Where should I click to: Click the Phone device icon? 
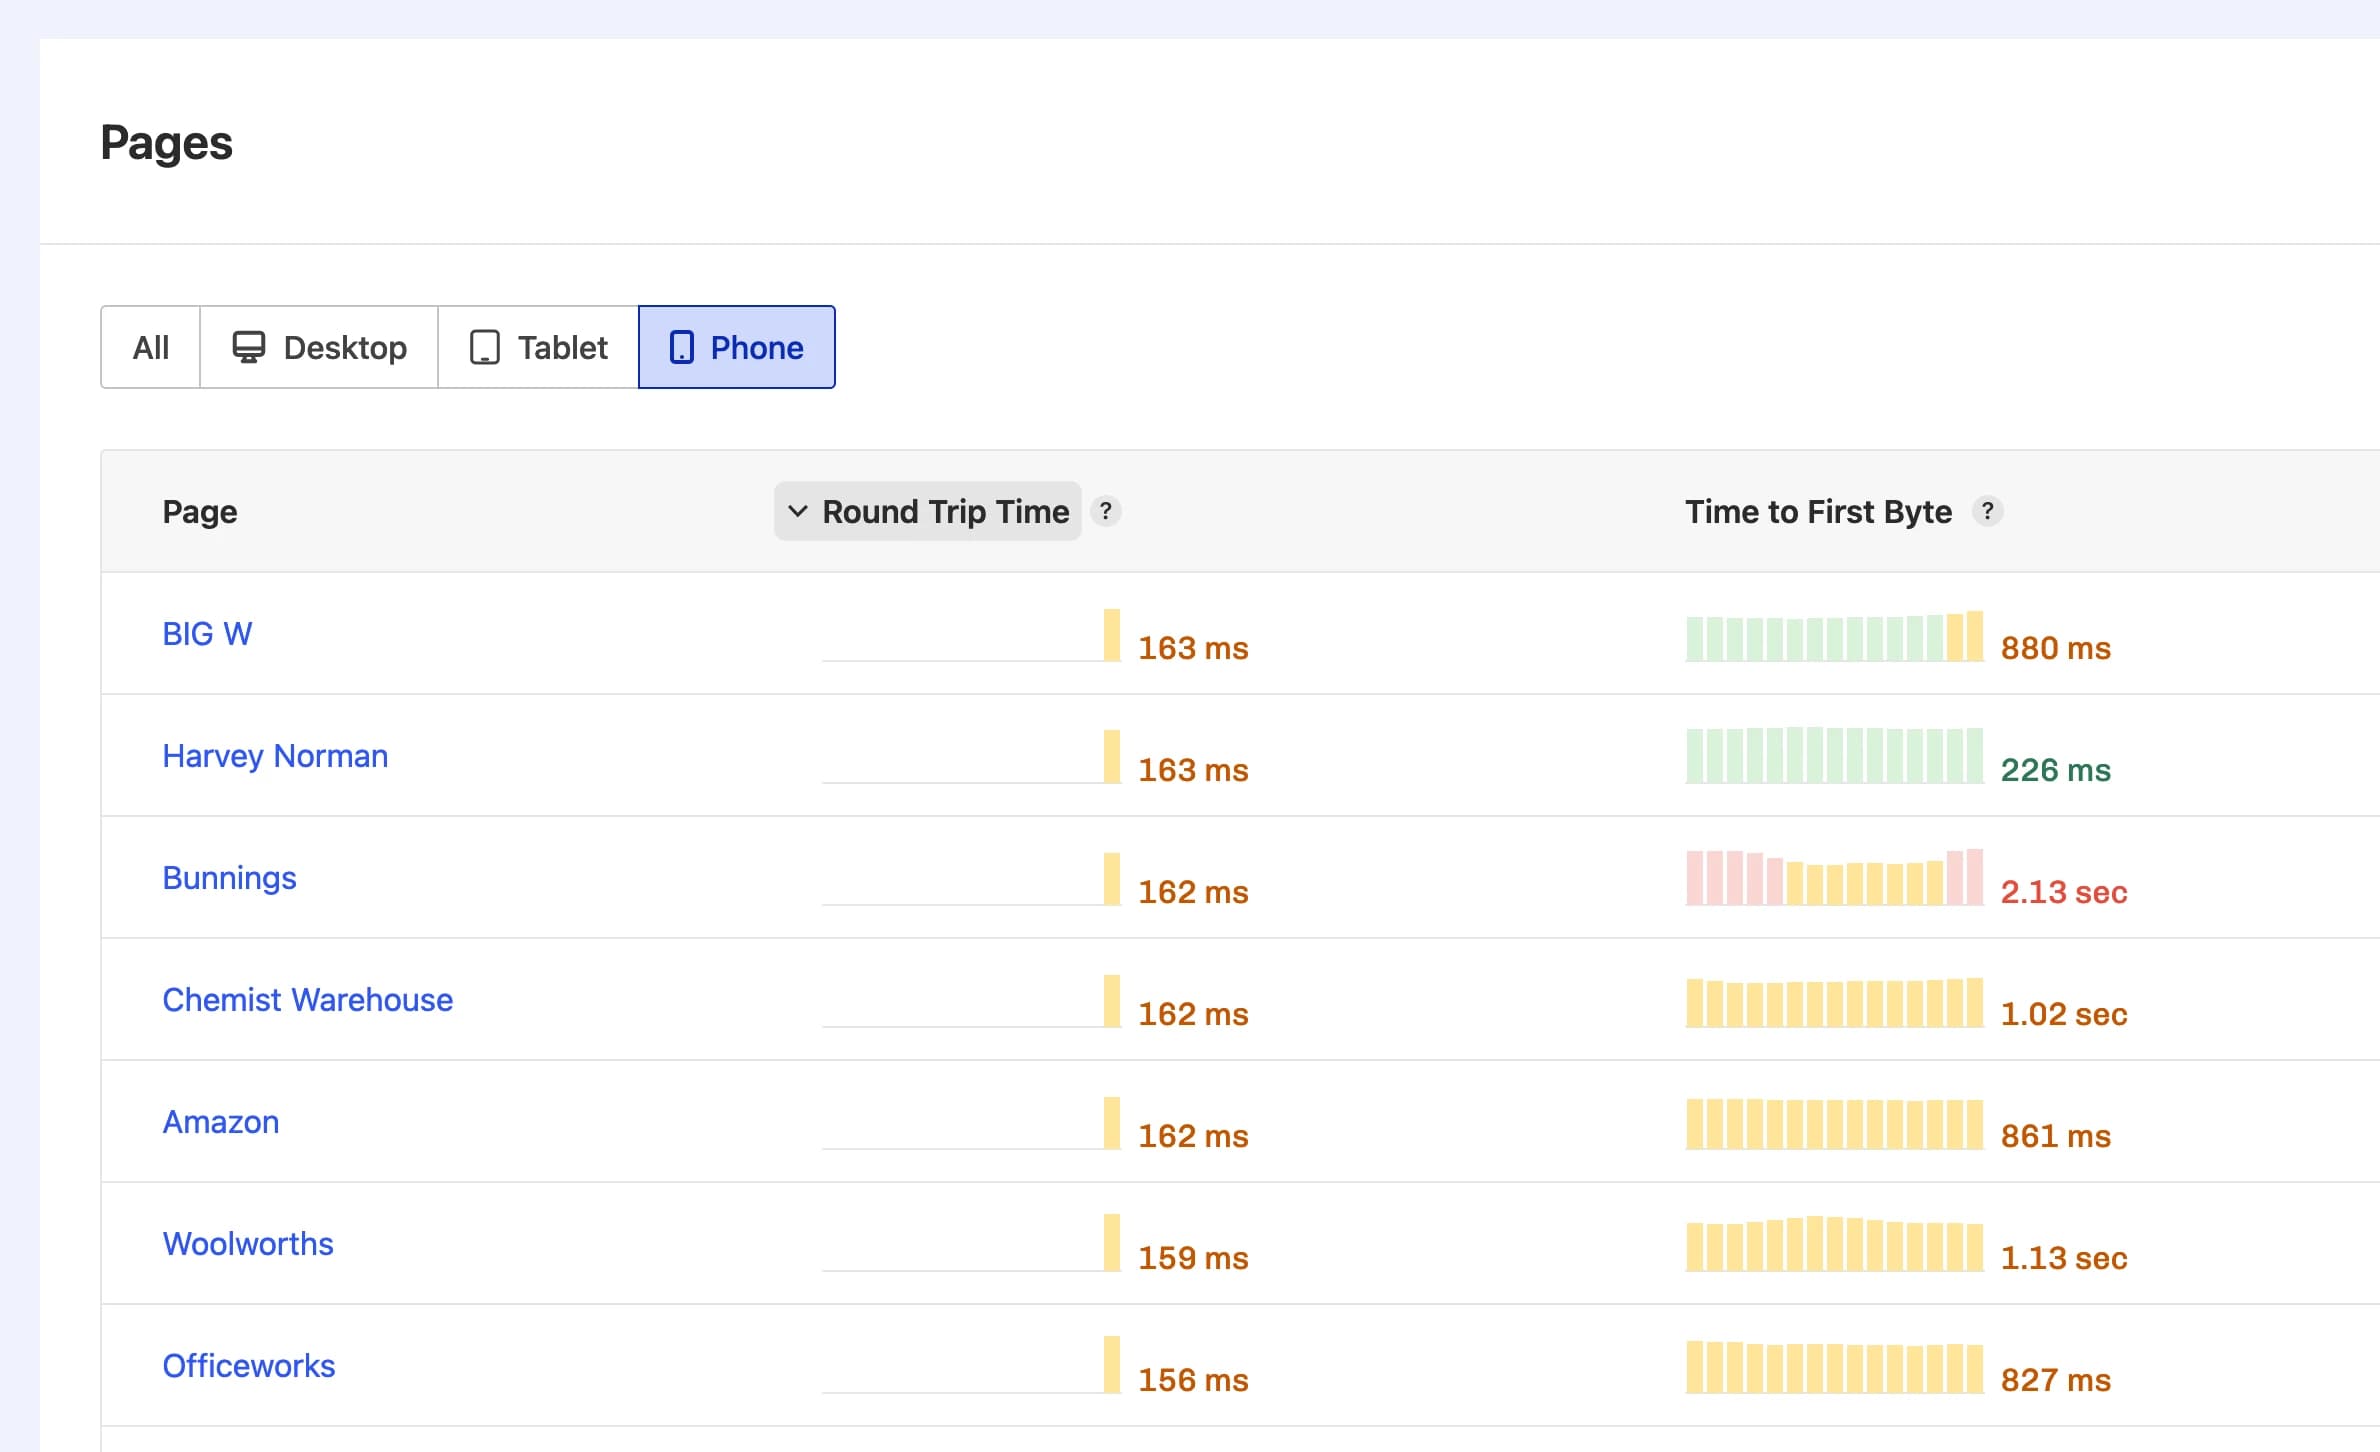click(x=683, y=347)
